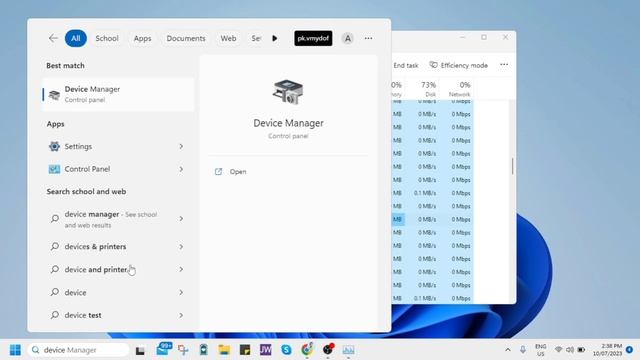Viewport: 640px width, 360px height.
Task: Open the clock and date flyout
Action: [607, 350]
